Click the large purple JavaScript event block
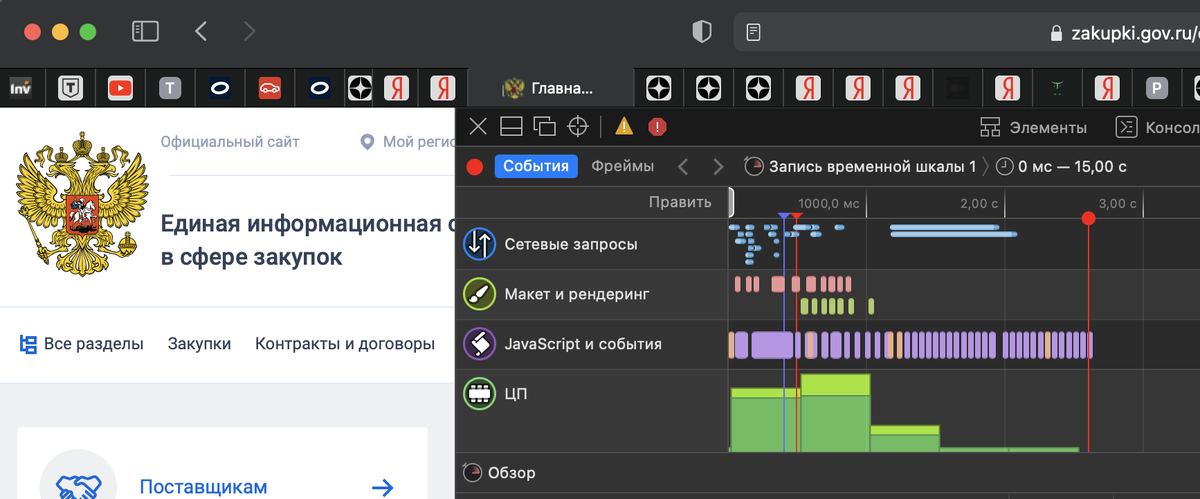The width and height of the screenshot is (1200, 499). point(771,345)
